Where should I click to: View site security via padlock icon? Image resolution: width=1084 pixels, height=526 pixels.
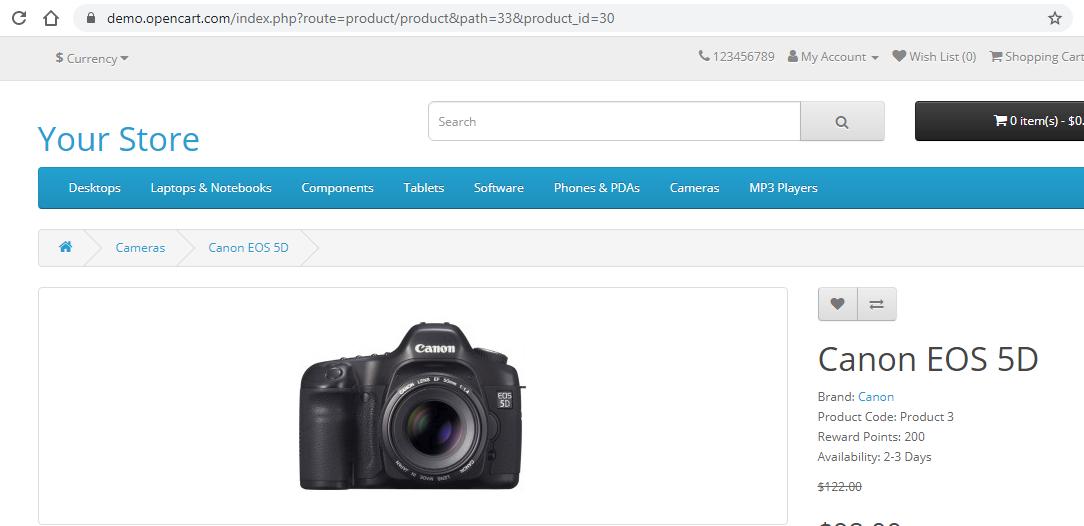point(91,18)
